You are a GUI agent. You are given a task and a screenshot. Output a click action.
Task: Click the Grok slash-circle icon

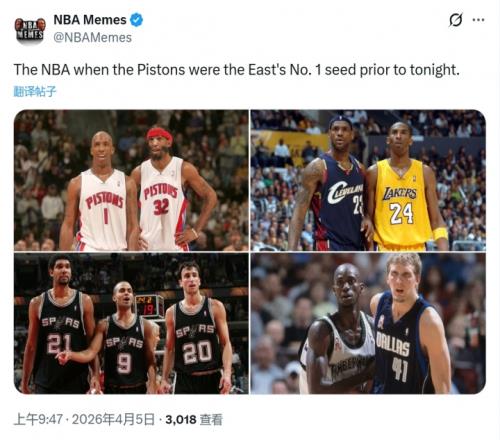click(455, 20)
